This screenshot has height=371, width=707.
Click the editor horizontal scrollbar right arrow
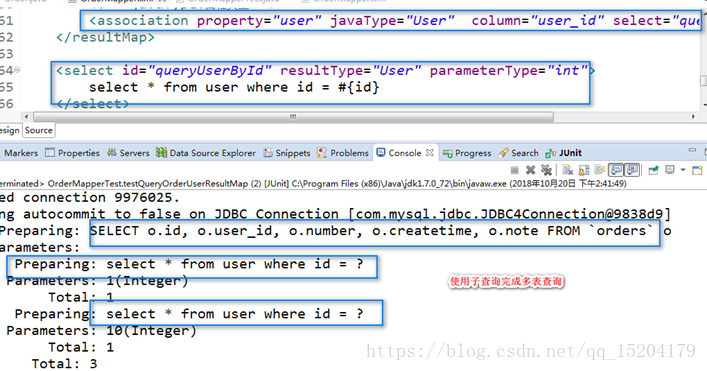[x=693, y=117]
